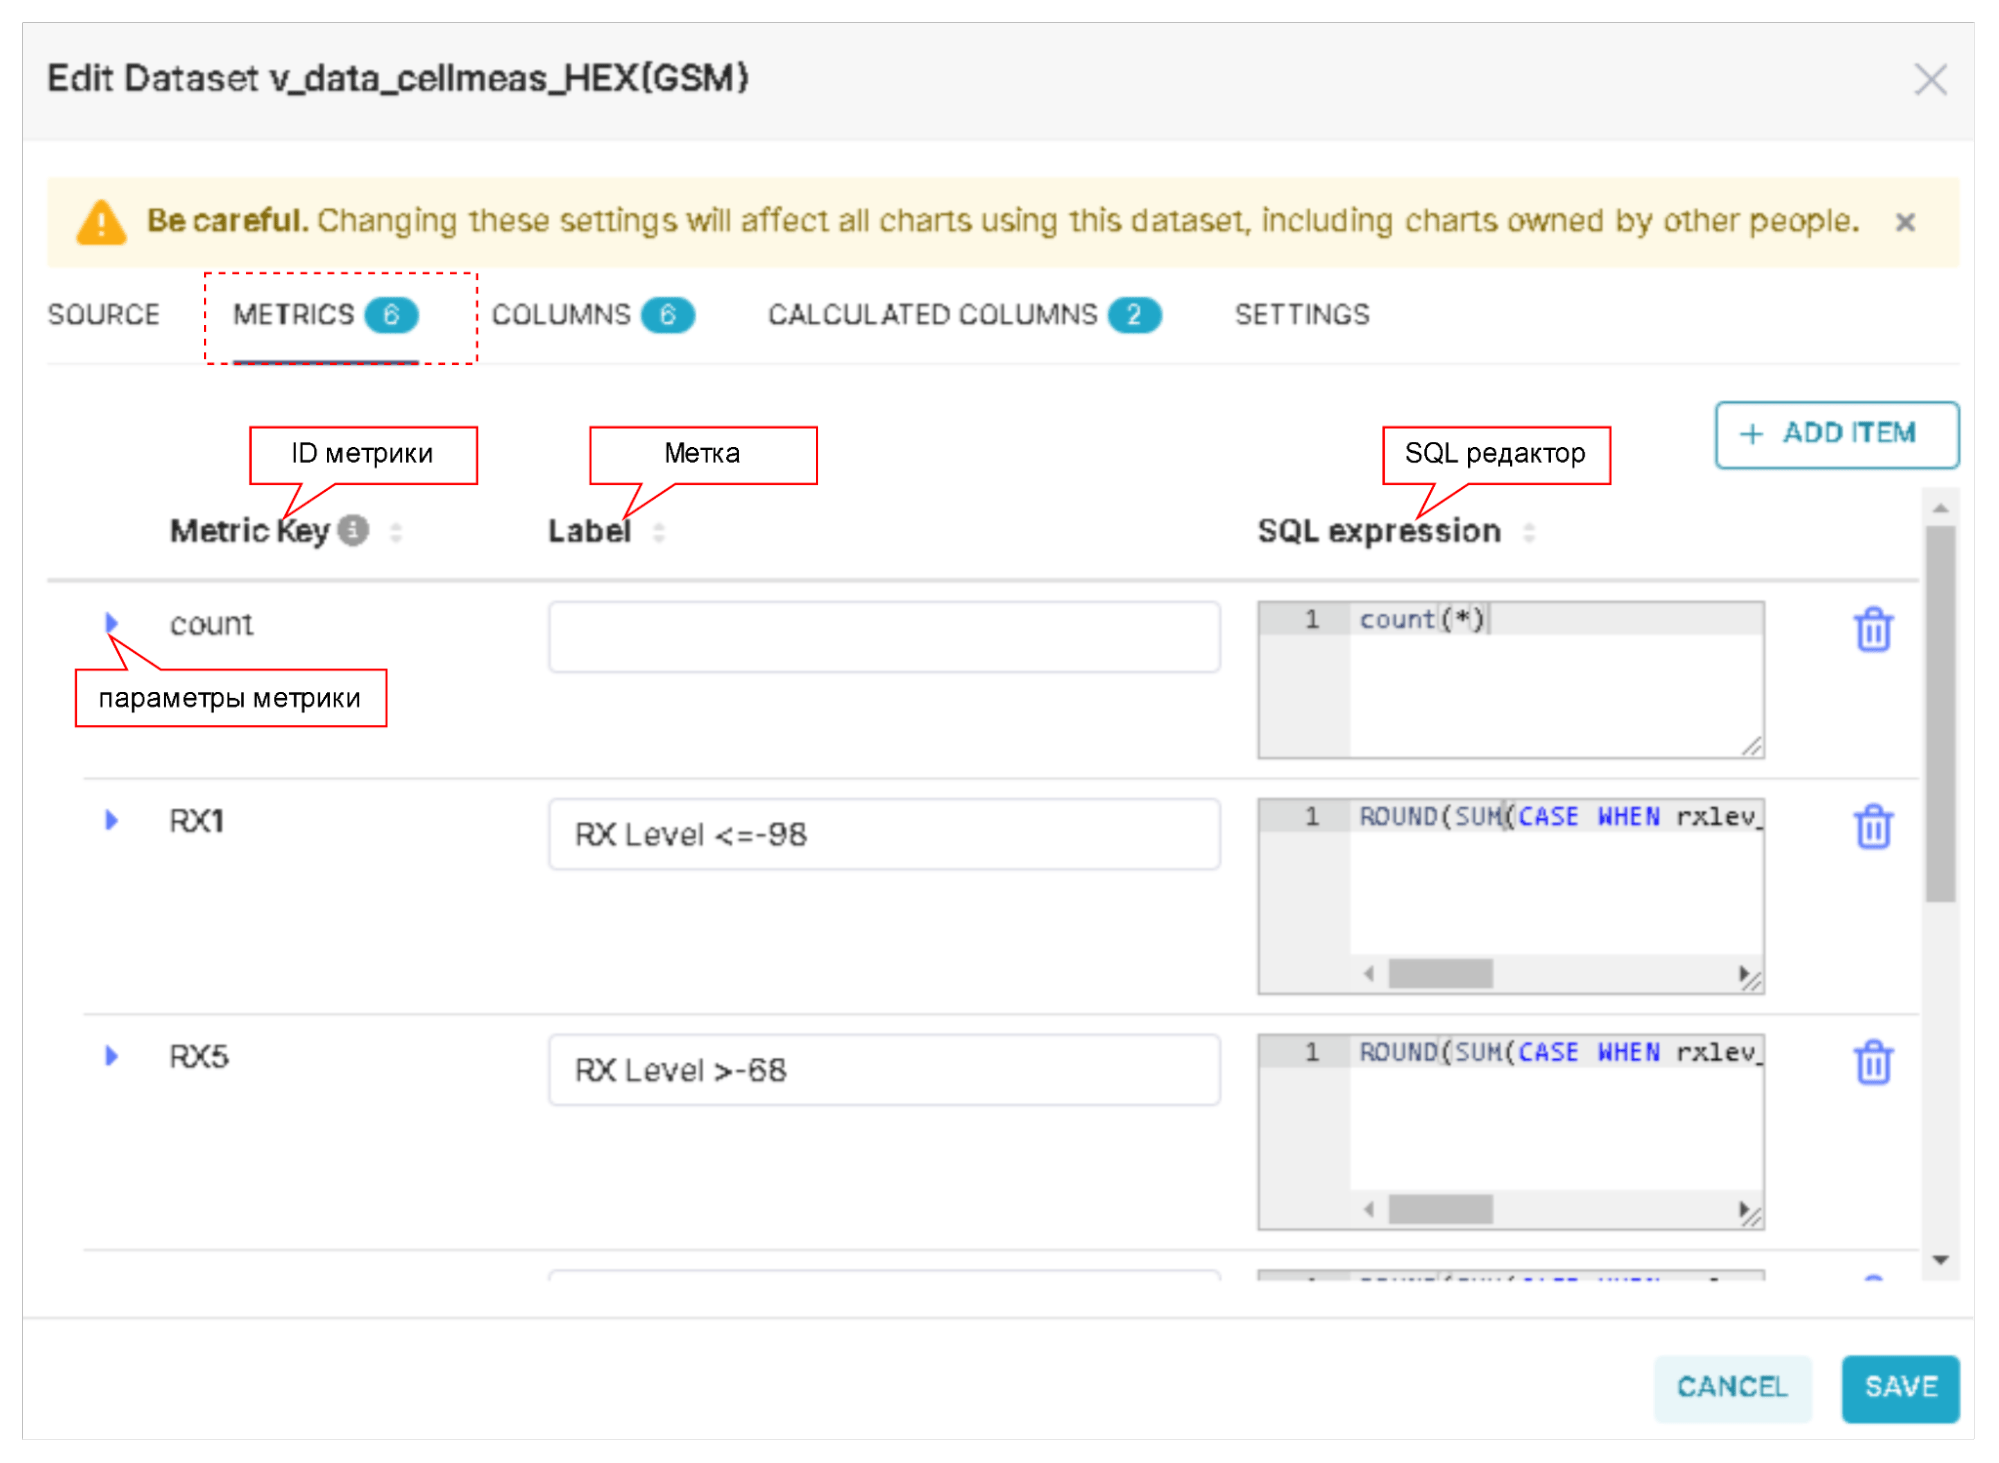Delete the RX1 metric with trash icon
1999x1463 pixels.
click(1872, 827)
